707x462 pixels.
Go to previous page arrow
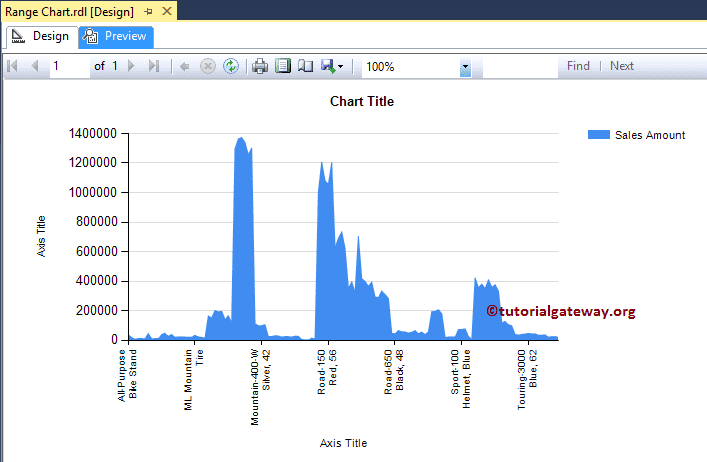35,66
